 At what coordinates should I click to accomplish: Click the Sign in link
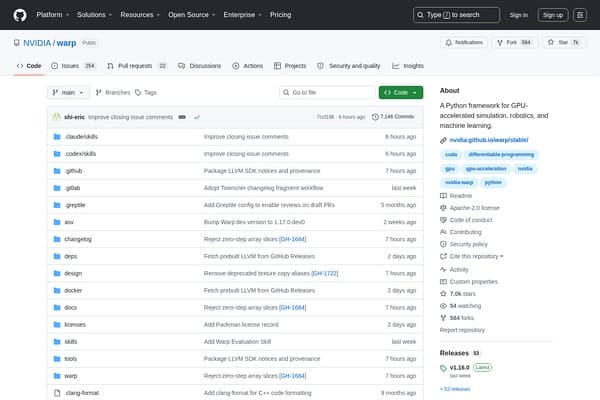518,15
